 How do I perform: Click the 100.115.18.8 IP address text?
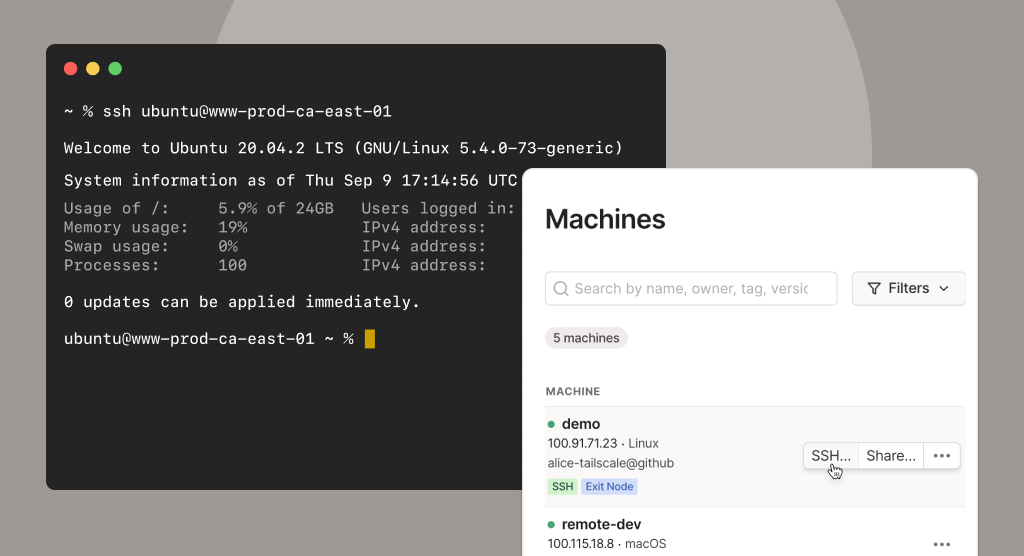(x=581, y=544)
